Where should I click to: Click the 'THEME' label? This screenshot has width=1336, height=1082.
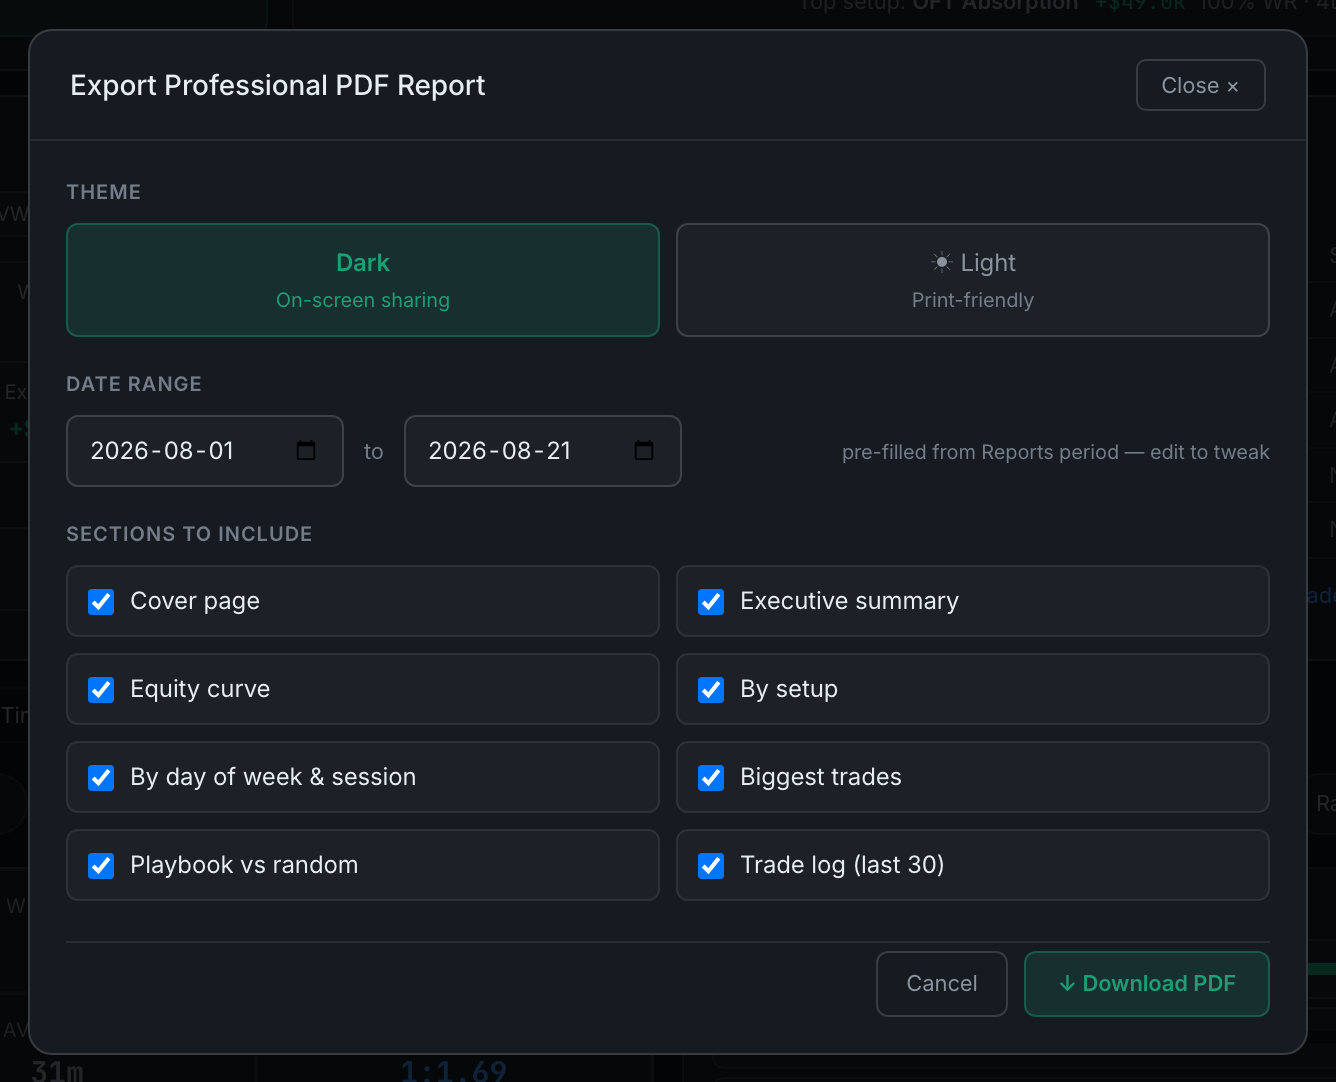pyautogui.click(x=104, y=192)
